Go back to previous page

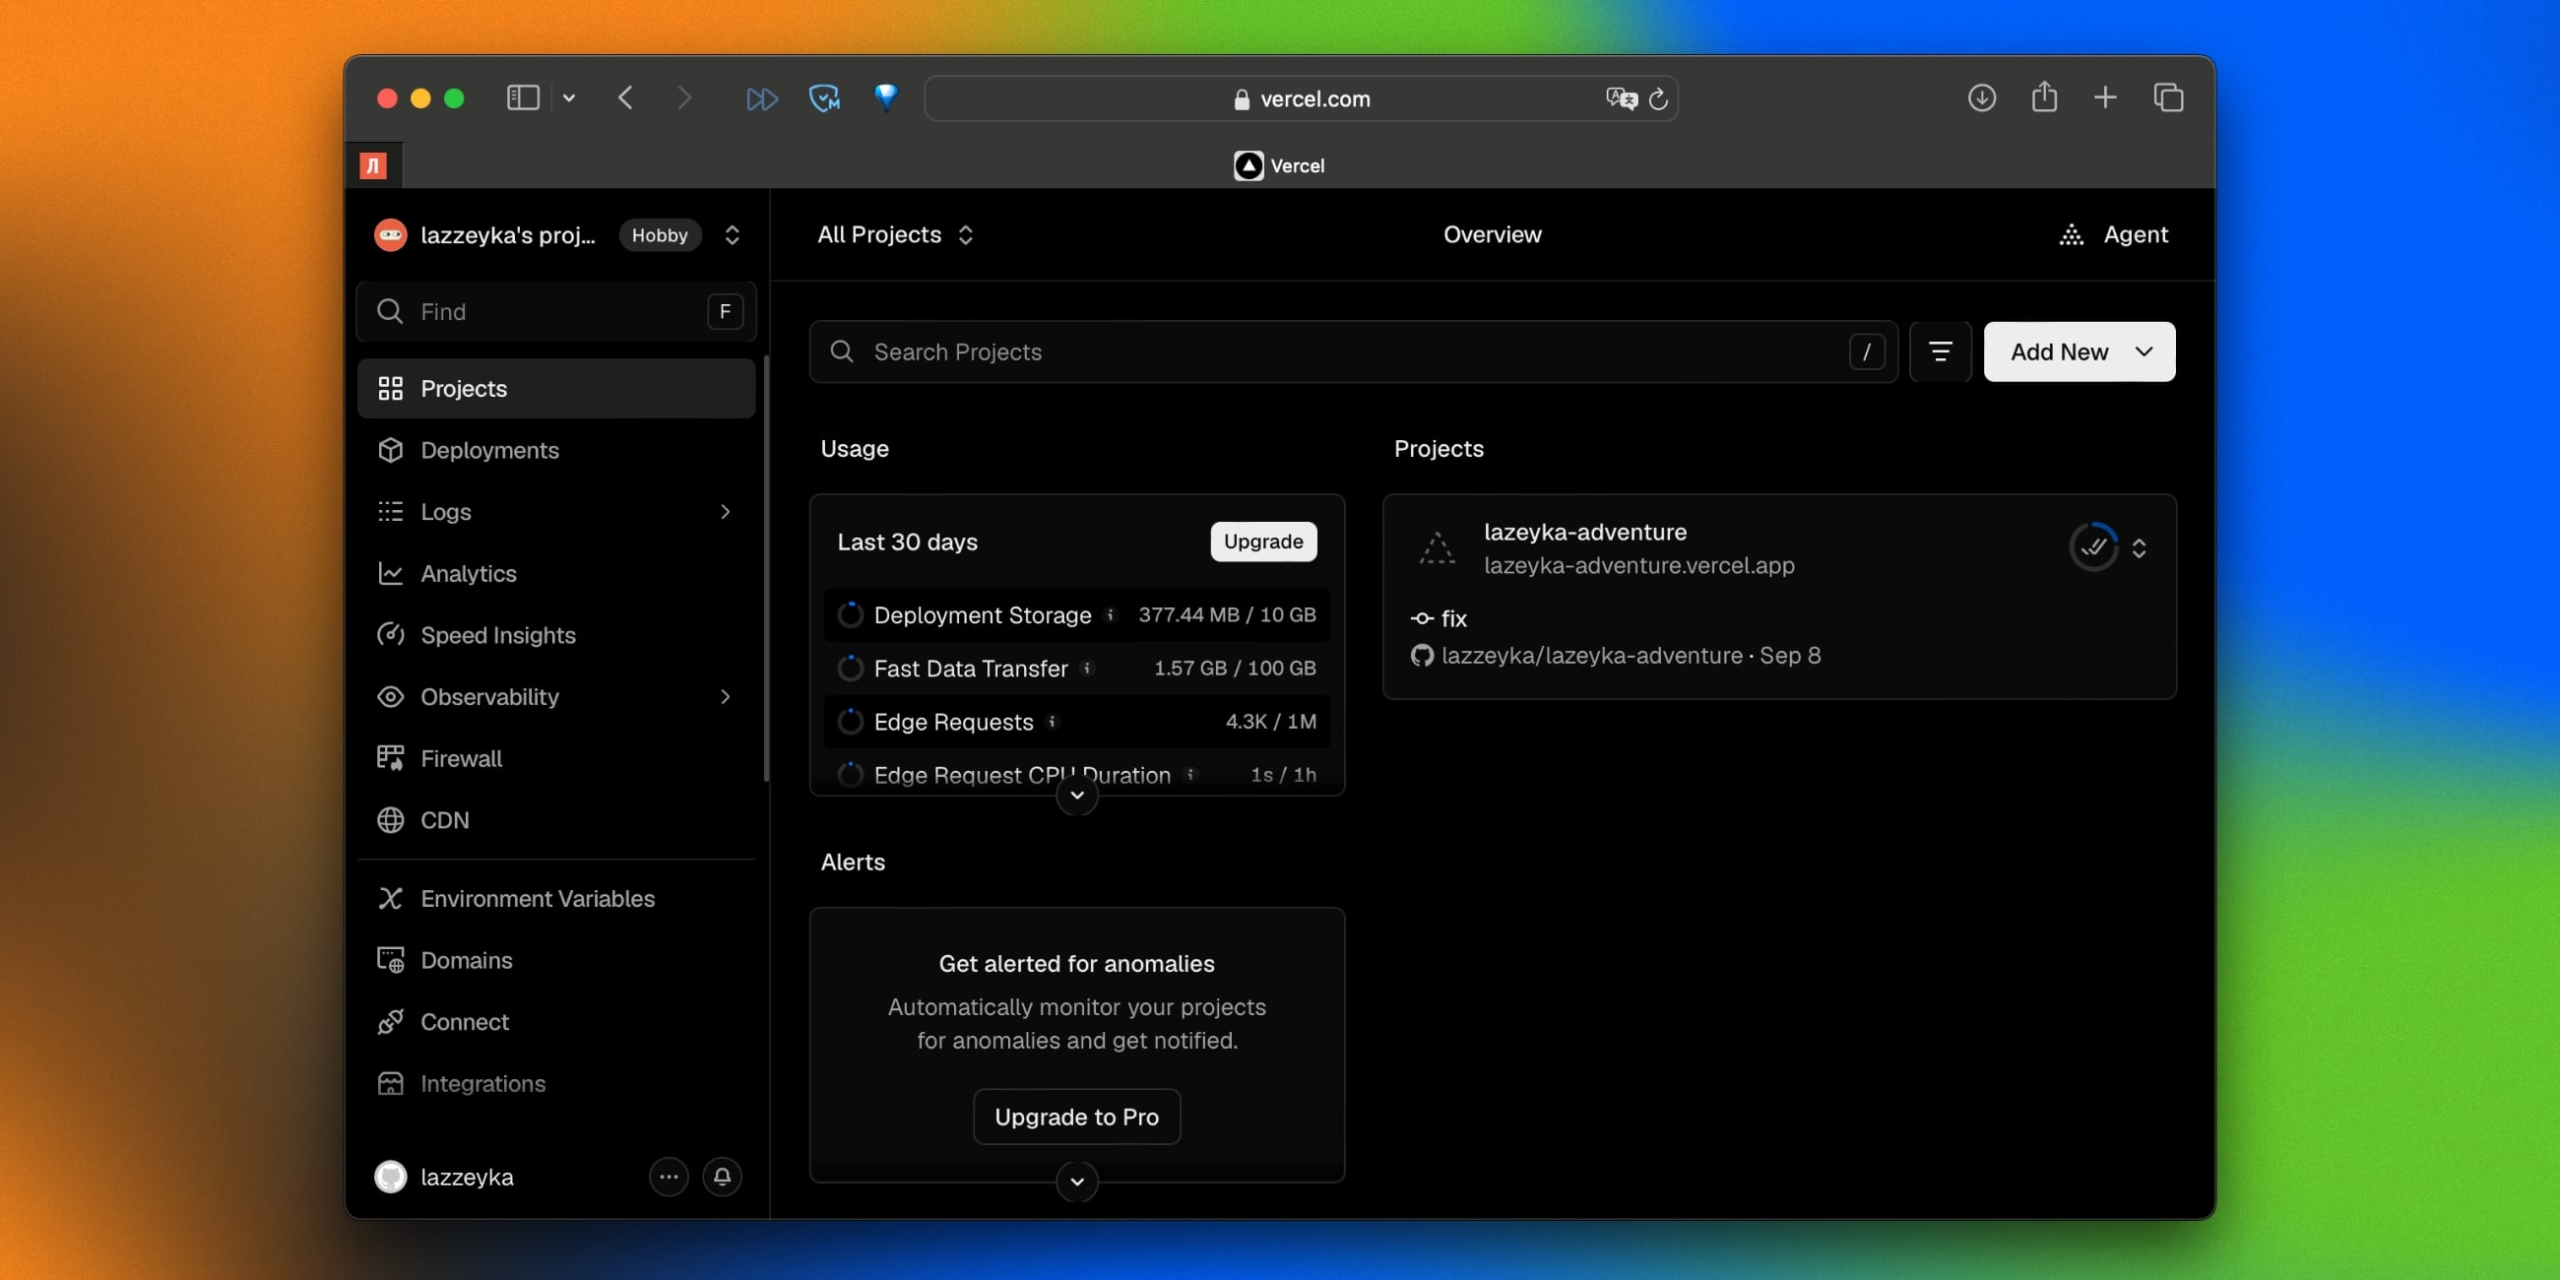click(x=626, y=98)
